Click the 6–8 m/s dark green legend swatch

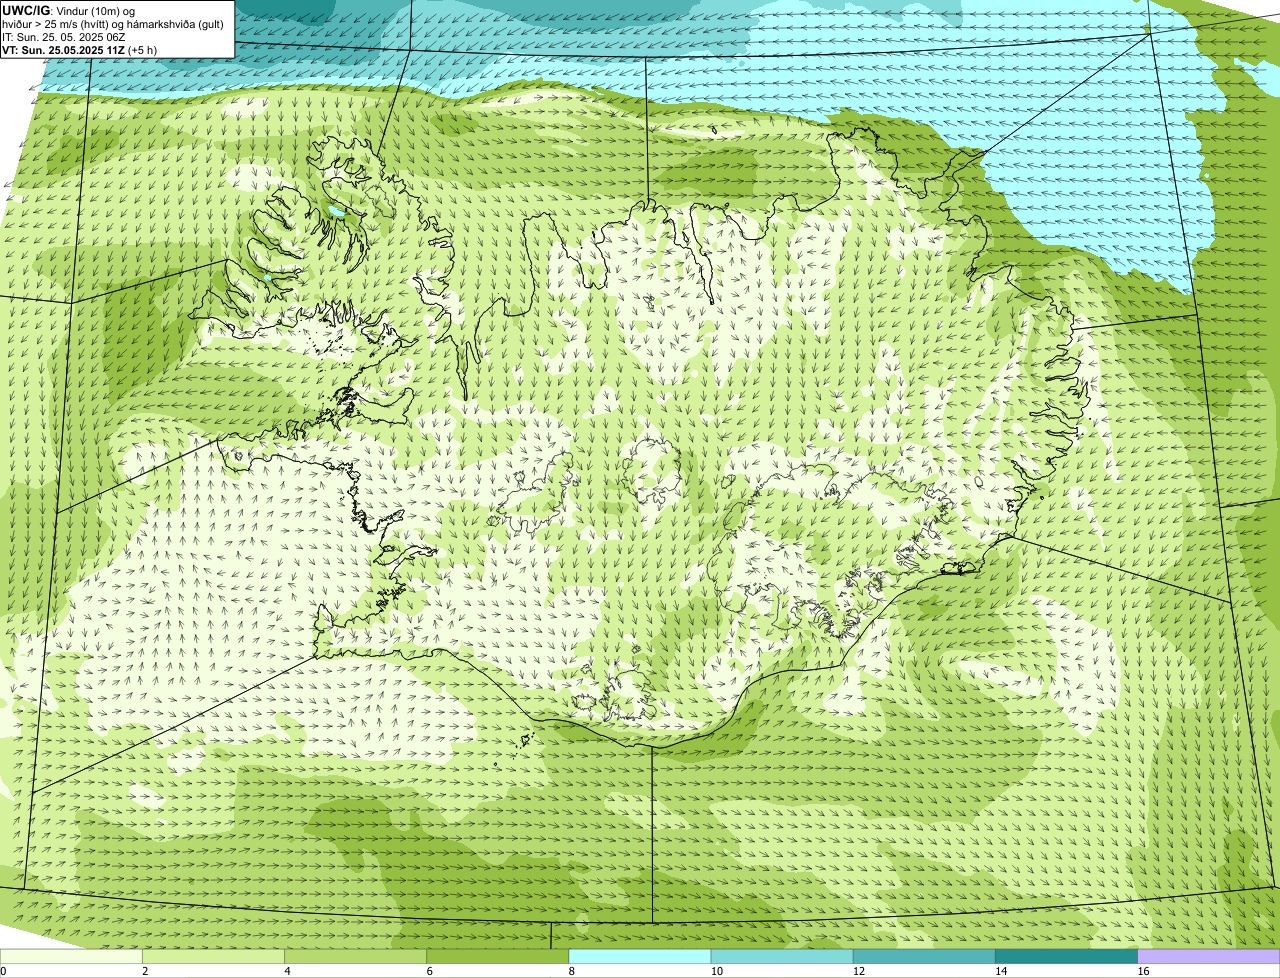click(x=498, y=957)
